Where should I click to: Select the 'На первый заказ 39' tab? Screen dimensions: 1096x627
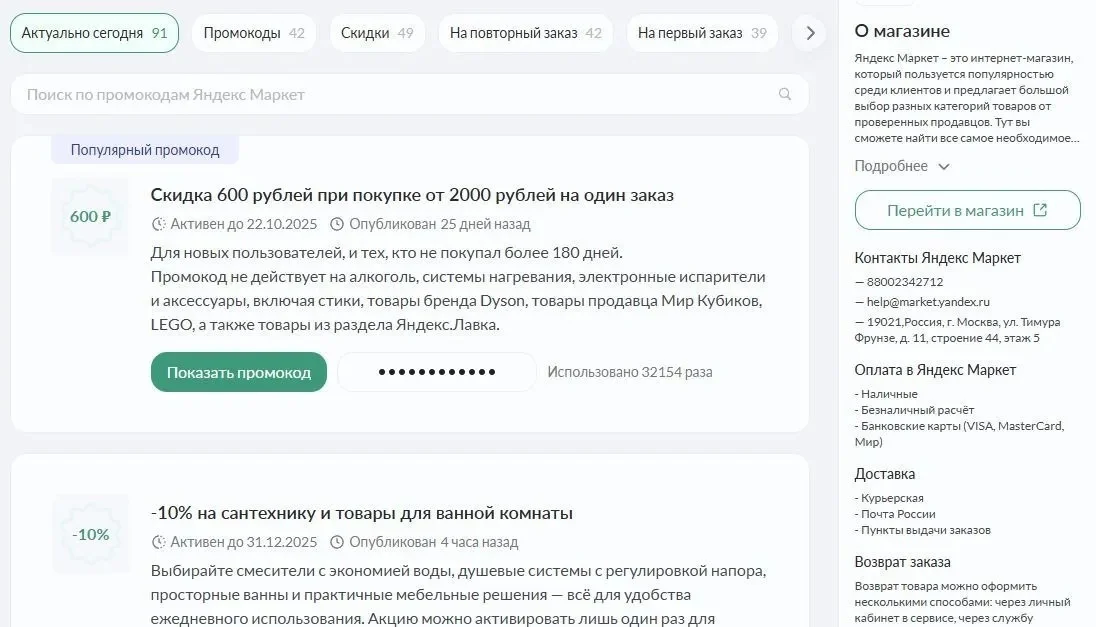[x=701, y=32]
